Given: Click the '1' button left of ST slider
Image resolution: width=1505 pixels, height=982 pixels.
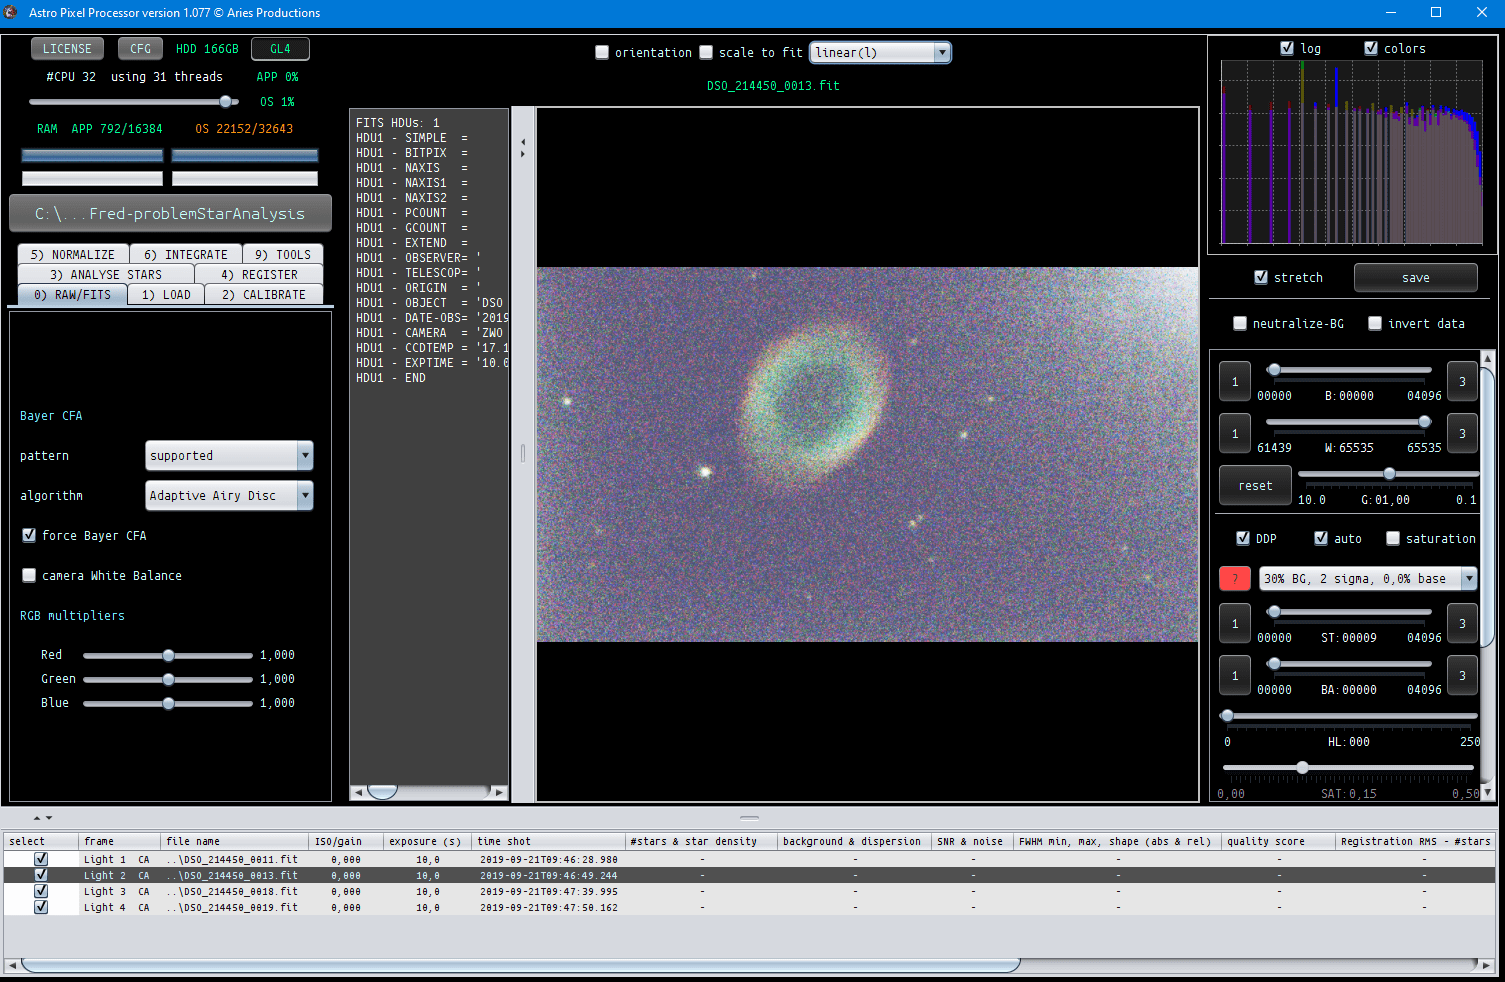Looking at the screenshot, I should (x=1235, y=623).
